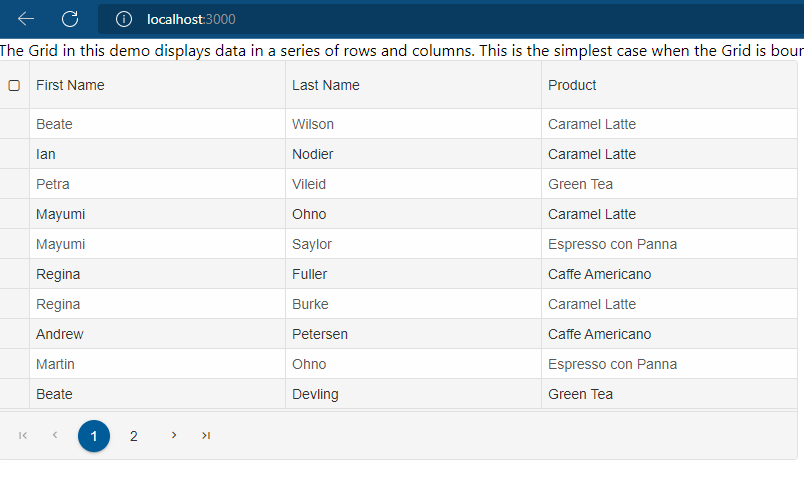Go to first page in pager

23,436
